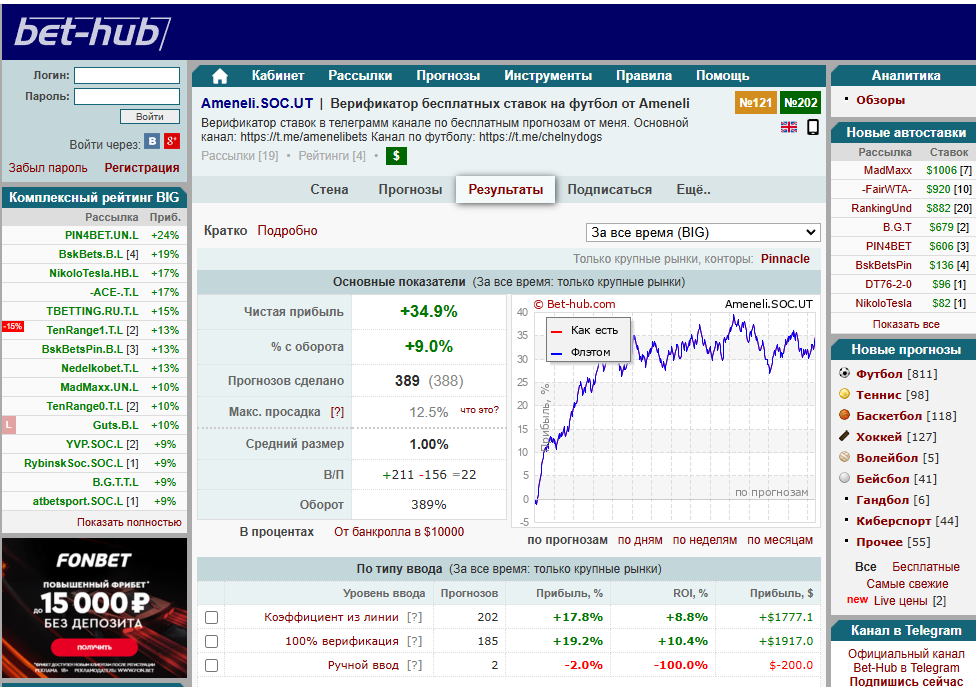The height and width of the screenshot is (687, 976).
Task: Switch to the Подписаться tab
Action: coord(609,189)
